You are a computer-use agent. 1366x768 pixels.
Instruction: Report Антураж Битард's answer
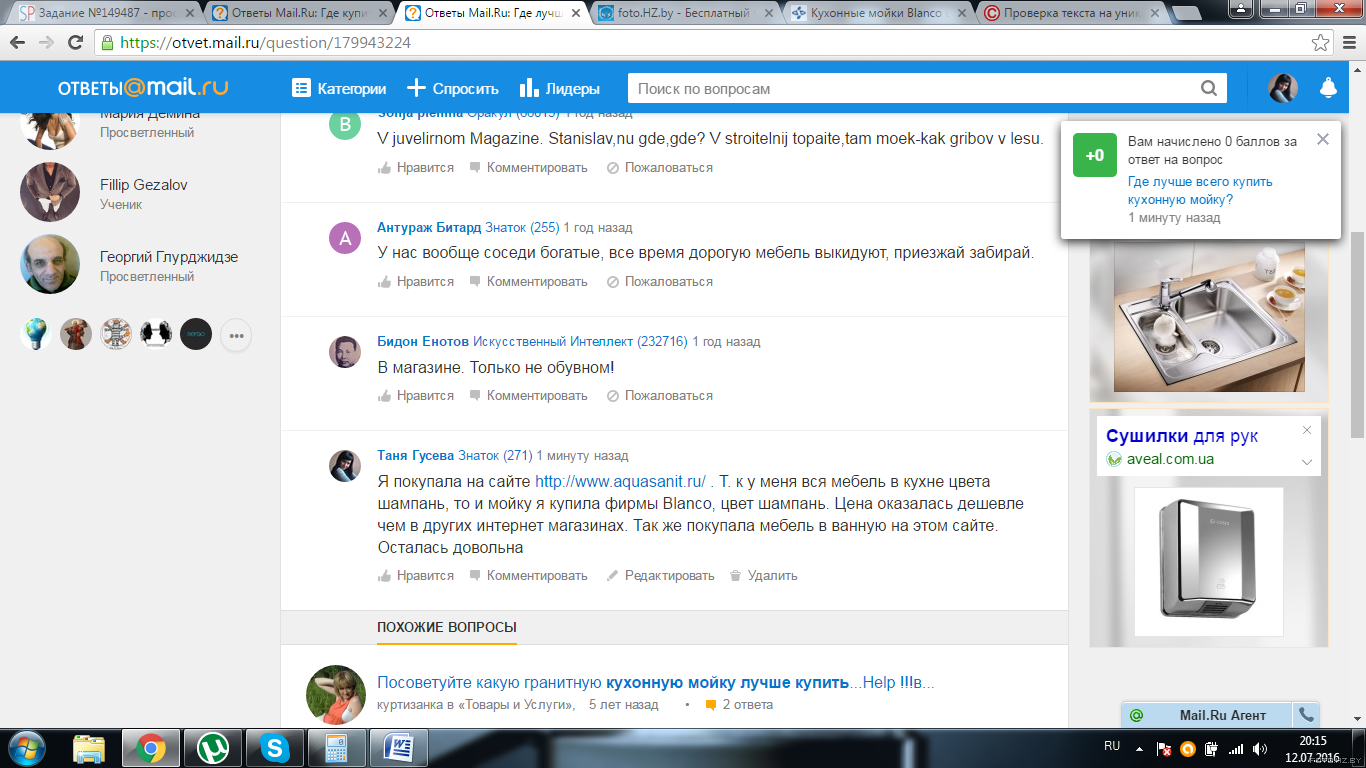(660, 281)
